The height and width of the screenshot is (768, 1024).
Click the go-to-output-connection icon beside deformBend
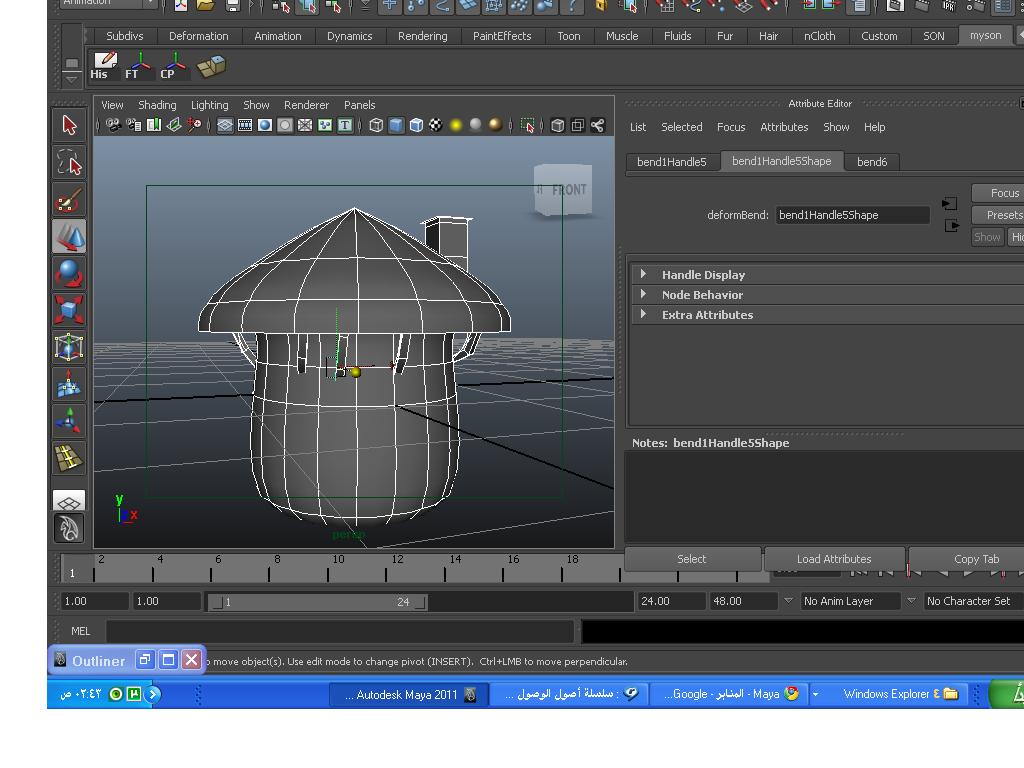951,226
